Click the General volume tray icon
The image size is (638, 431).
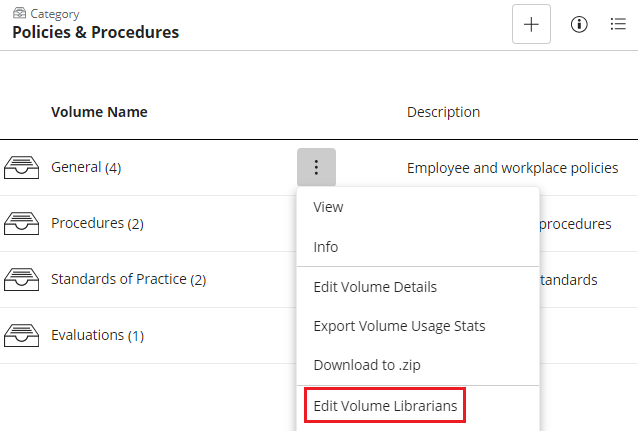tap(22, 167)
